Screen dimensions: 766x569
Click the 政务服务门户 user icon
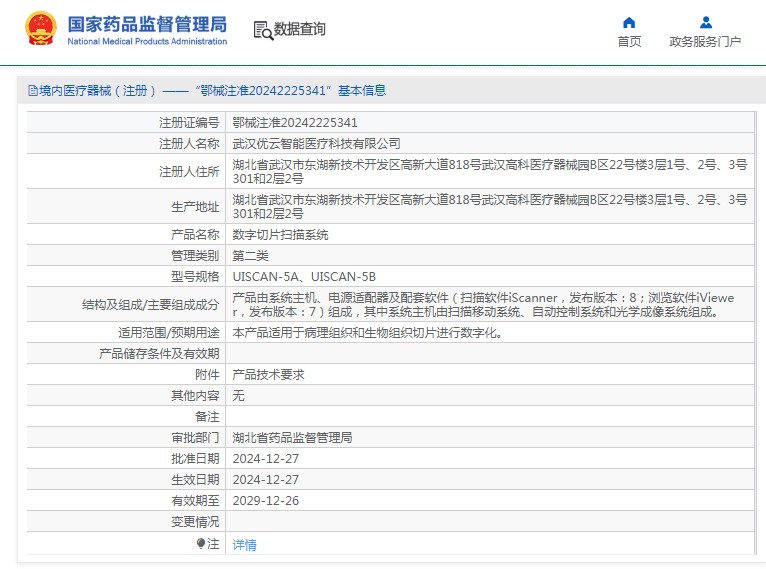pyautogui.click(x=705, y=22)
